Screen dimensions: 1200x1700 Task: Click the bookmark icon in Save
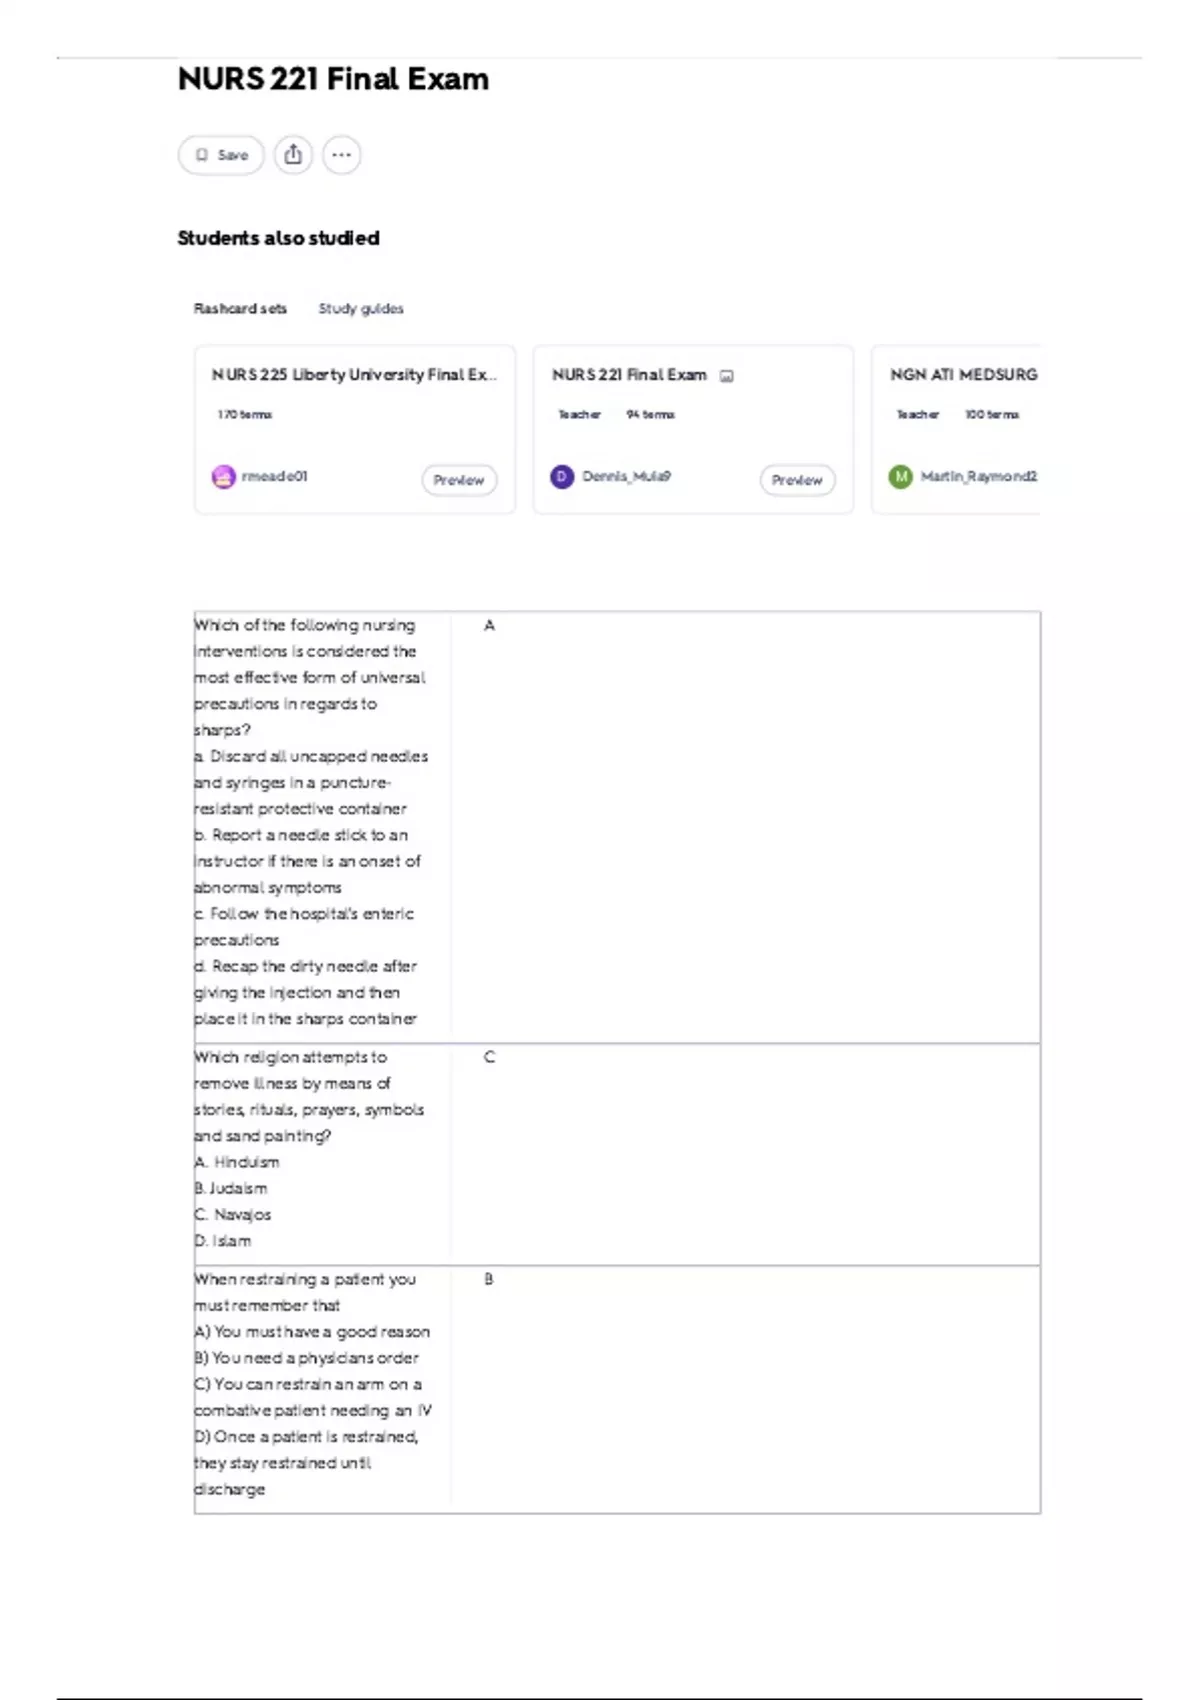[202, 155]
